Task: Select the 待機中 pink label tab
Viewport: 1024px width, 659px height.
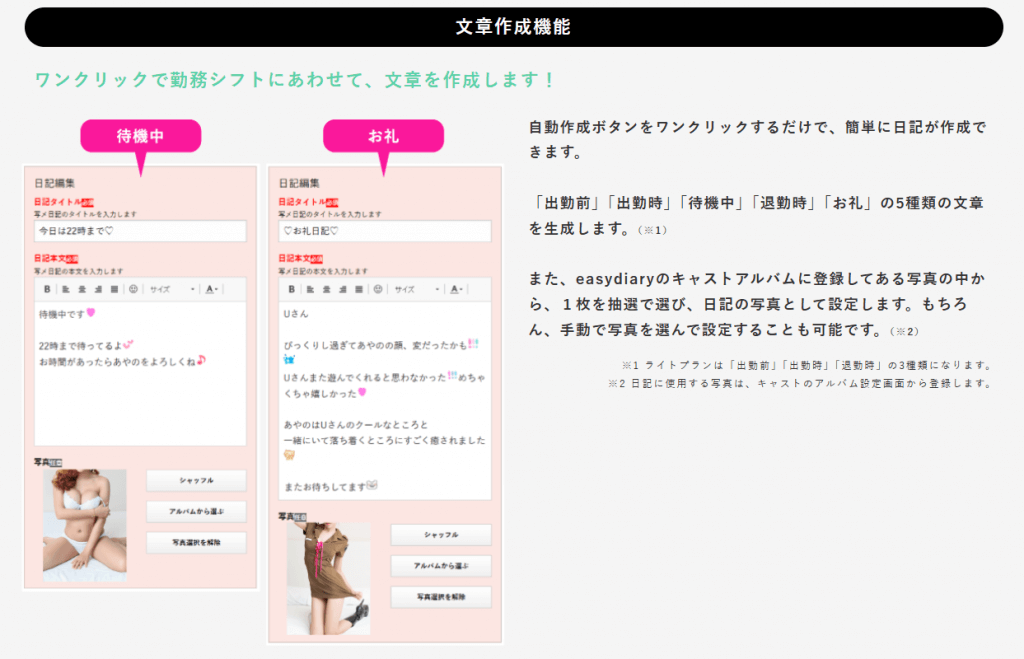Action: click(141, 136)
